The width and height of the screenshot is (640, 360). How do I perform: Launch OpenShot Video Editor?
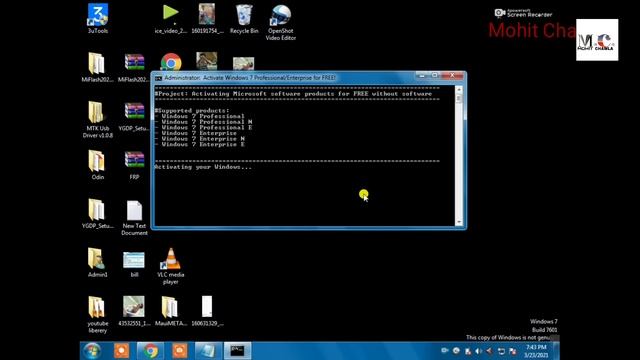tap(280, 22)
